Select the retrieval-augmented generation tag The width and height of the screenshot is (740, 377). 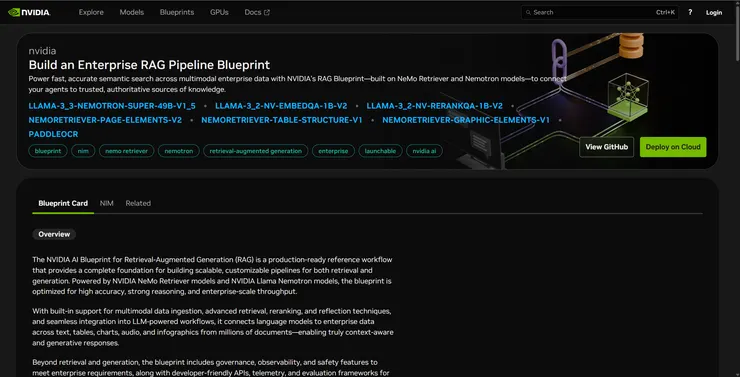(256, 151)
